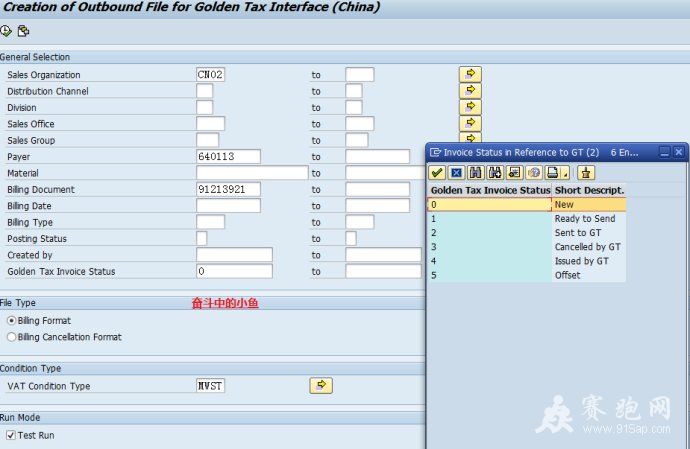Viewport: 690px width, 449px height.
Task: Click the Posting Status from field
Action: pos(202,239)
